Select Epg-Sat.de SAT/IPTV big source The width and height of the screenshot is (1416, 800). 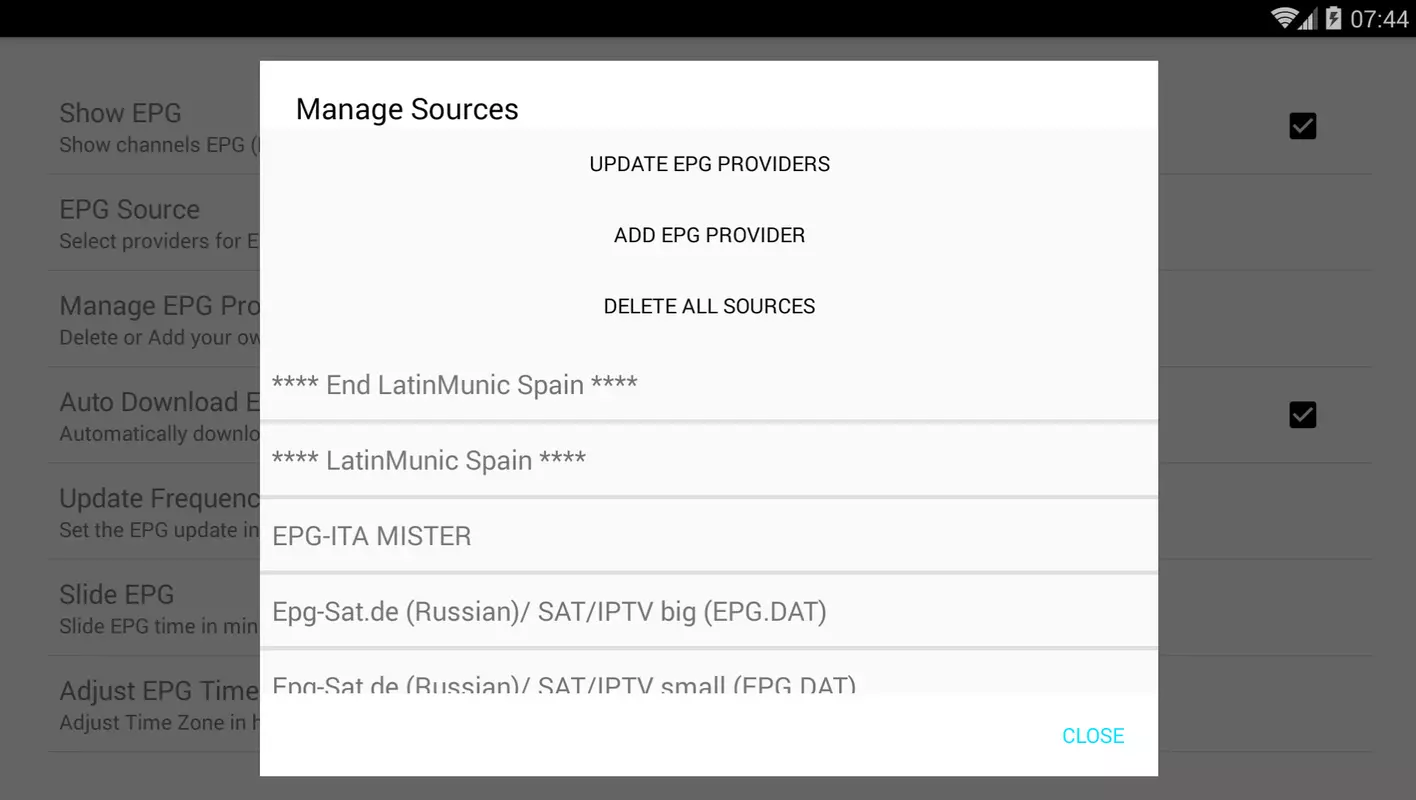pyautogui.click(x=709, y=611)
